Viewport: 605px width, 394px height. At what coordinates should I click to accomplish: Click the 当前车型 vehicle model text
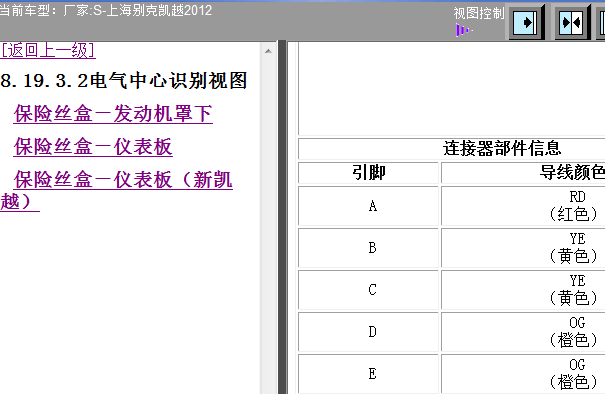click(106, 10)
